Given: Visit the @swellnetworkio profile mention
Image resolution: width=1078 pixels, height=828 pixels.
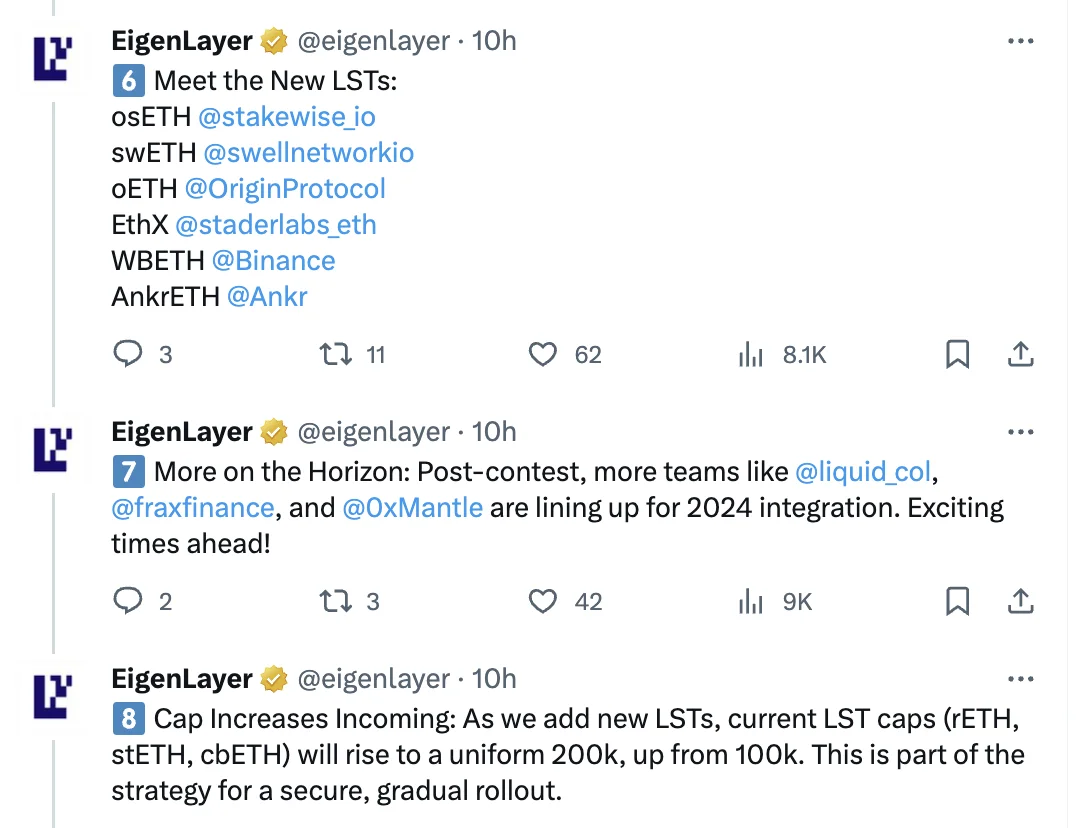Looking at the screenshot, I should 308,153.
